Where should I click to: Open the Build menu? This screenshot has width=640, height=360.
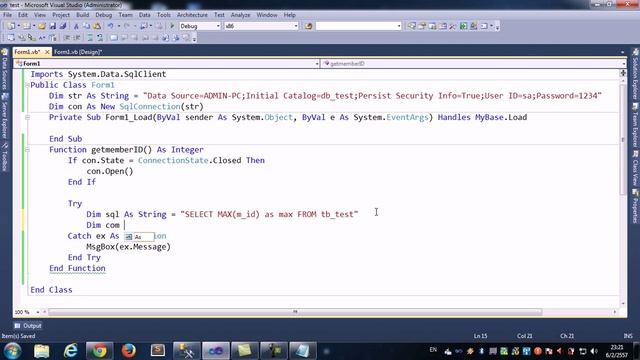(x=82, y=15)
